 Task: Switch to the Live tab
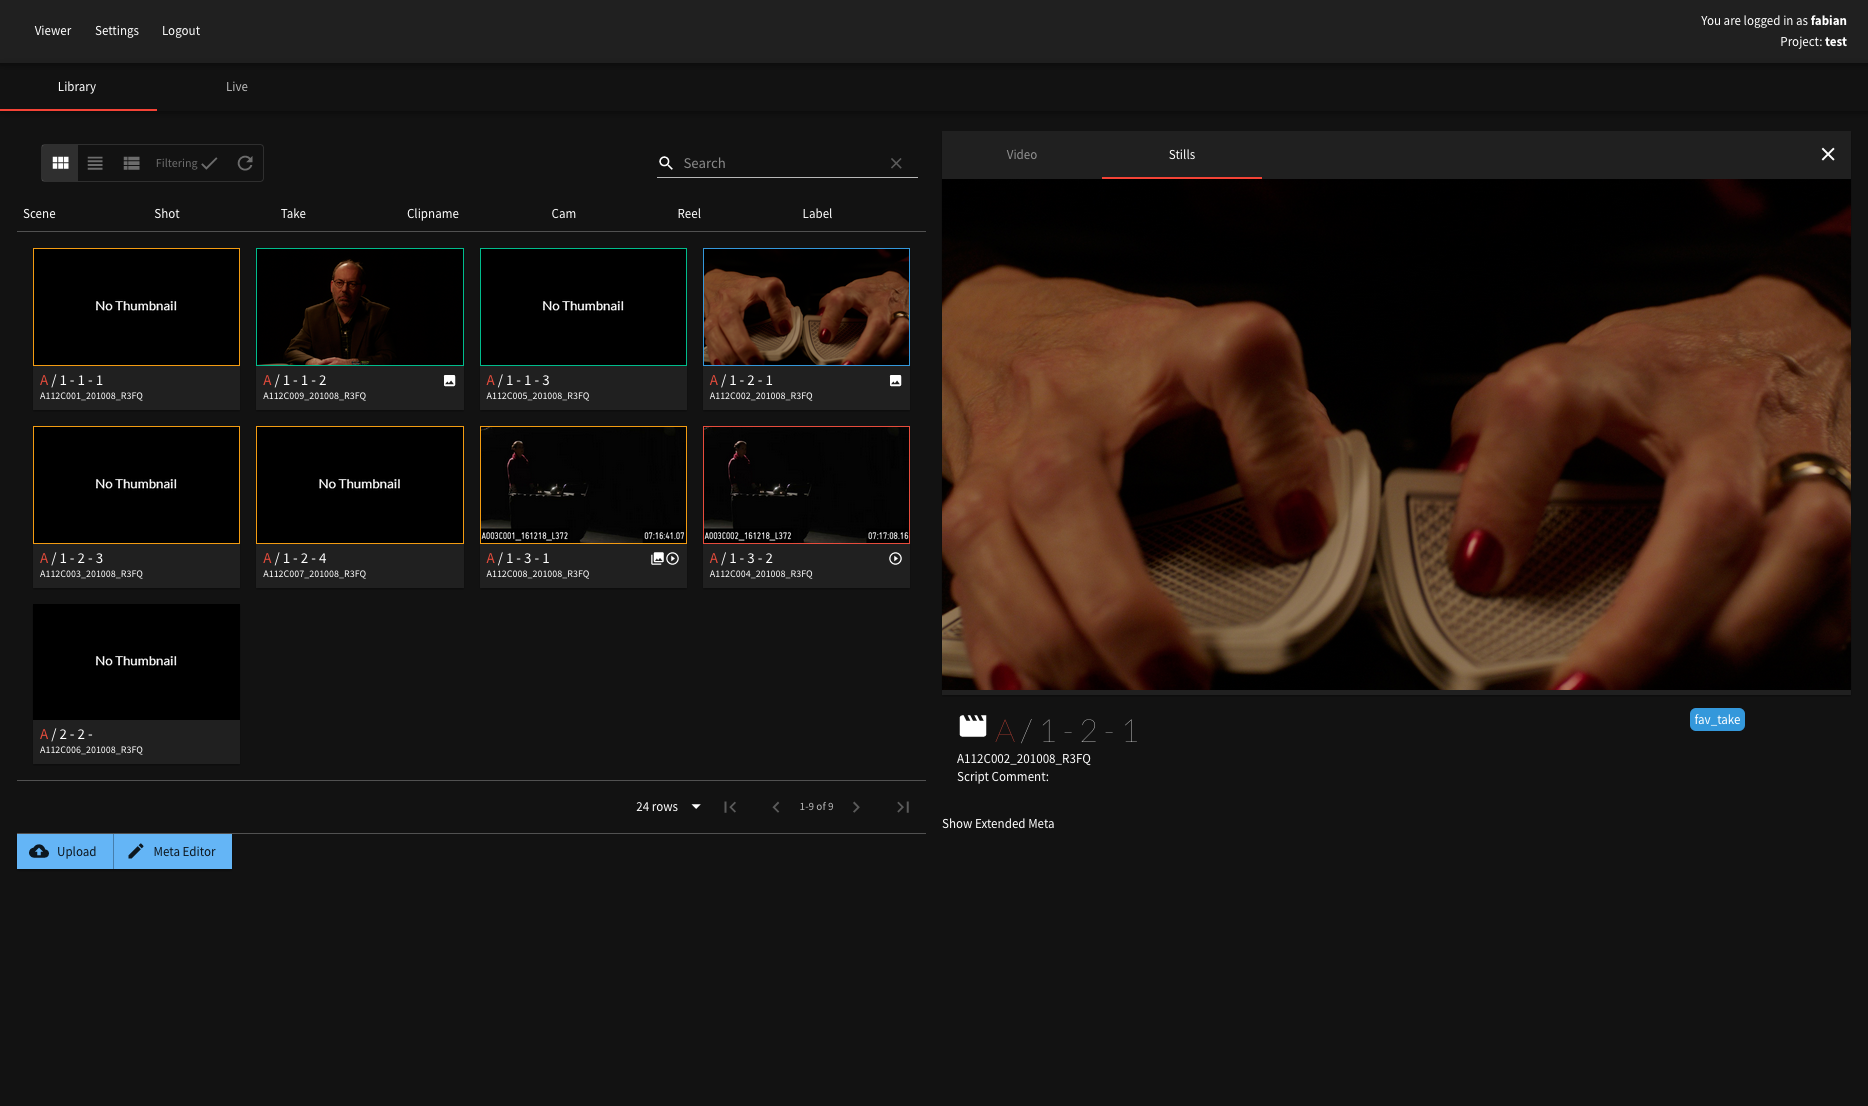(x=236, y=87)
